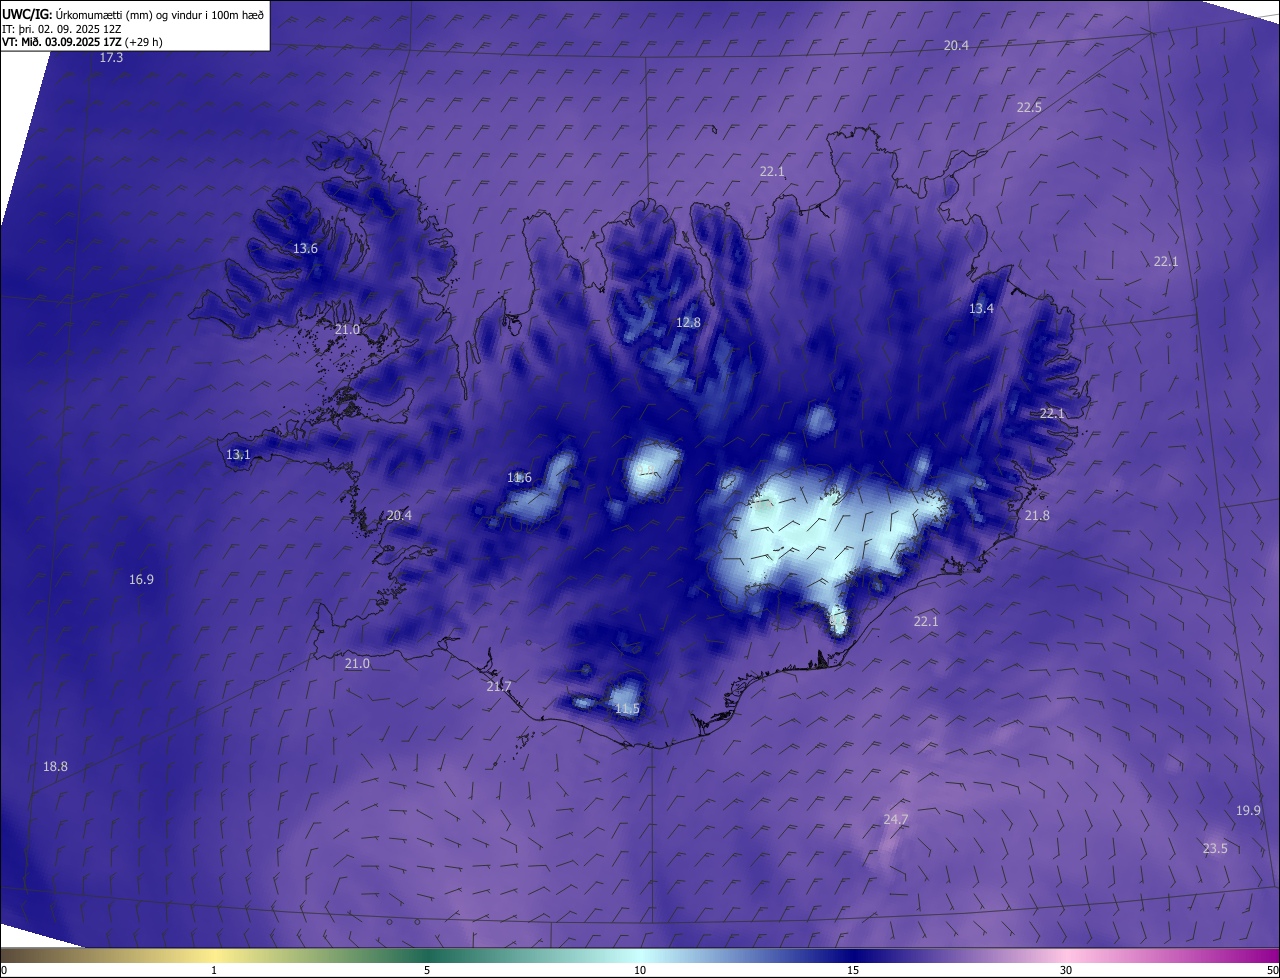Click the 22.5 value label

(1029, 107)
